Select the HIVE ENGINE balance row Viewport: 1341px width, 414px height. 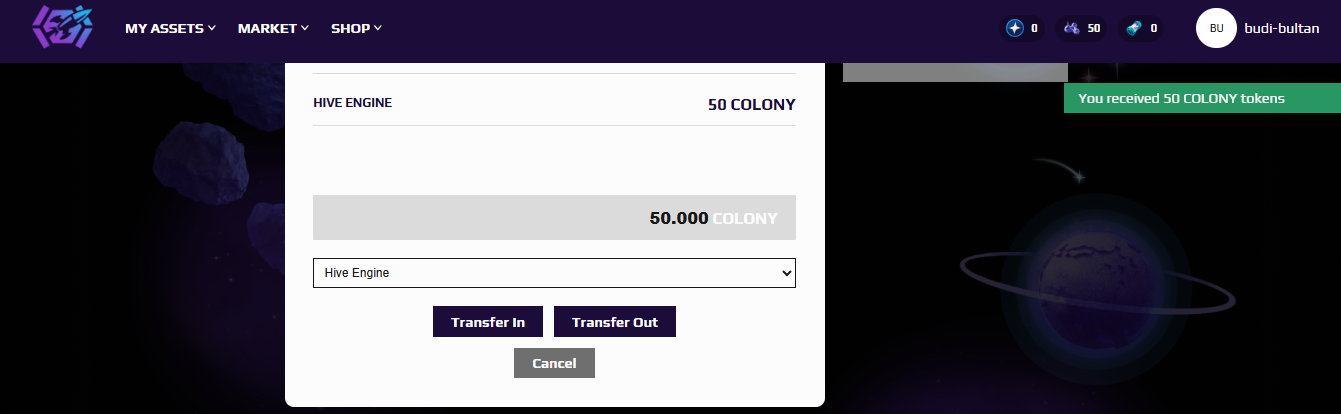point(554,102)
